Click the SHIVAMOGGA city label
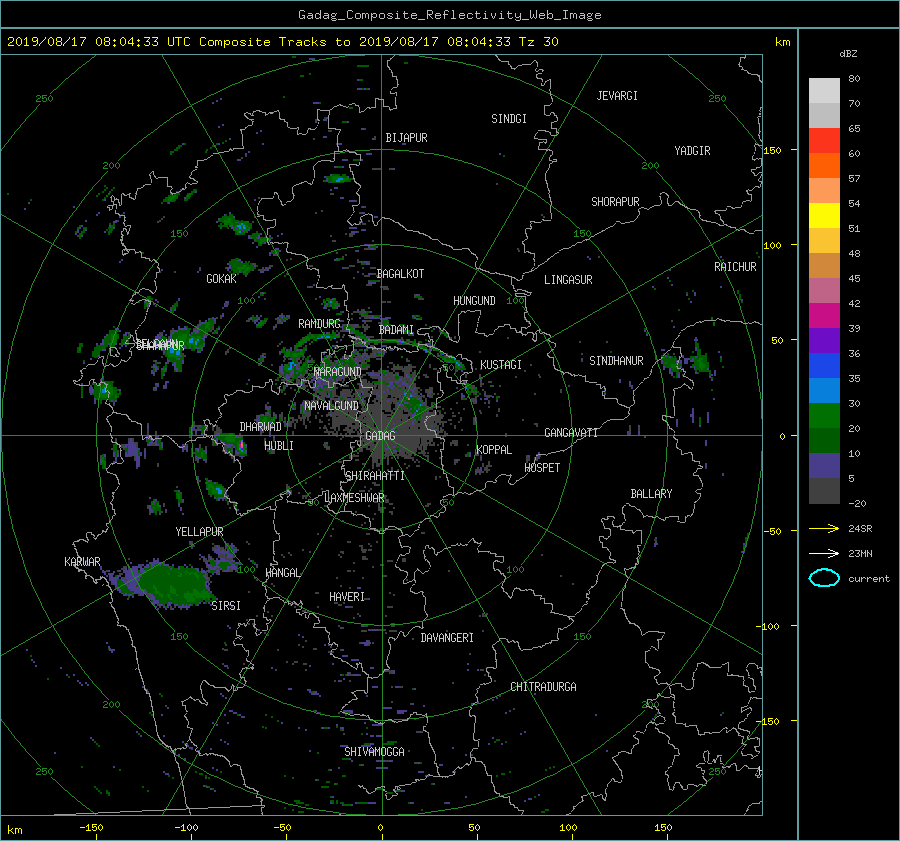900x841 pixels. click(x=374, y=751)
